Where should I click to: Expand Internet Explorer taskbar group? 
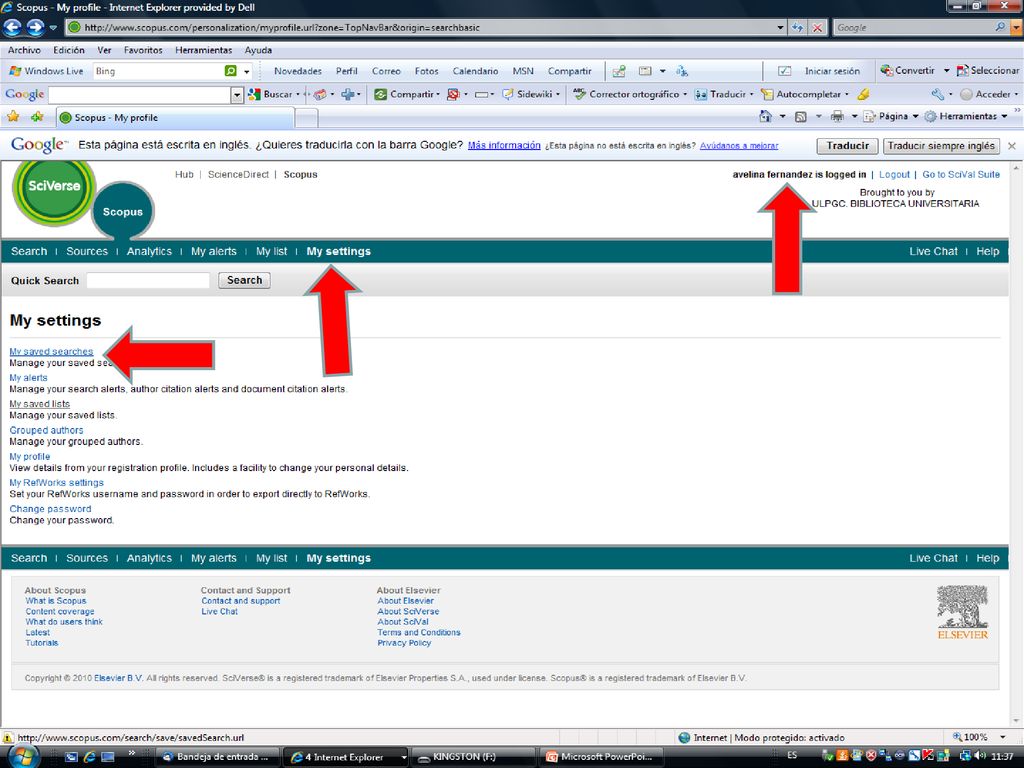click(404, 758)
